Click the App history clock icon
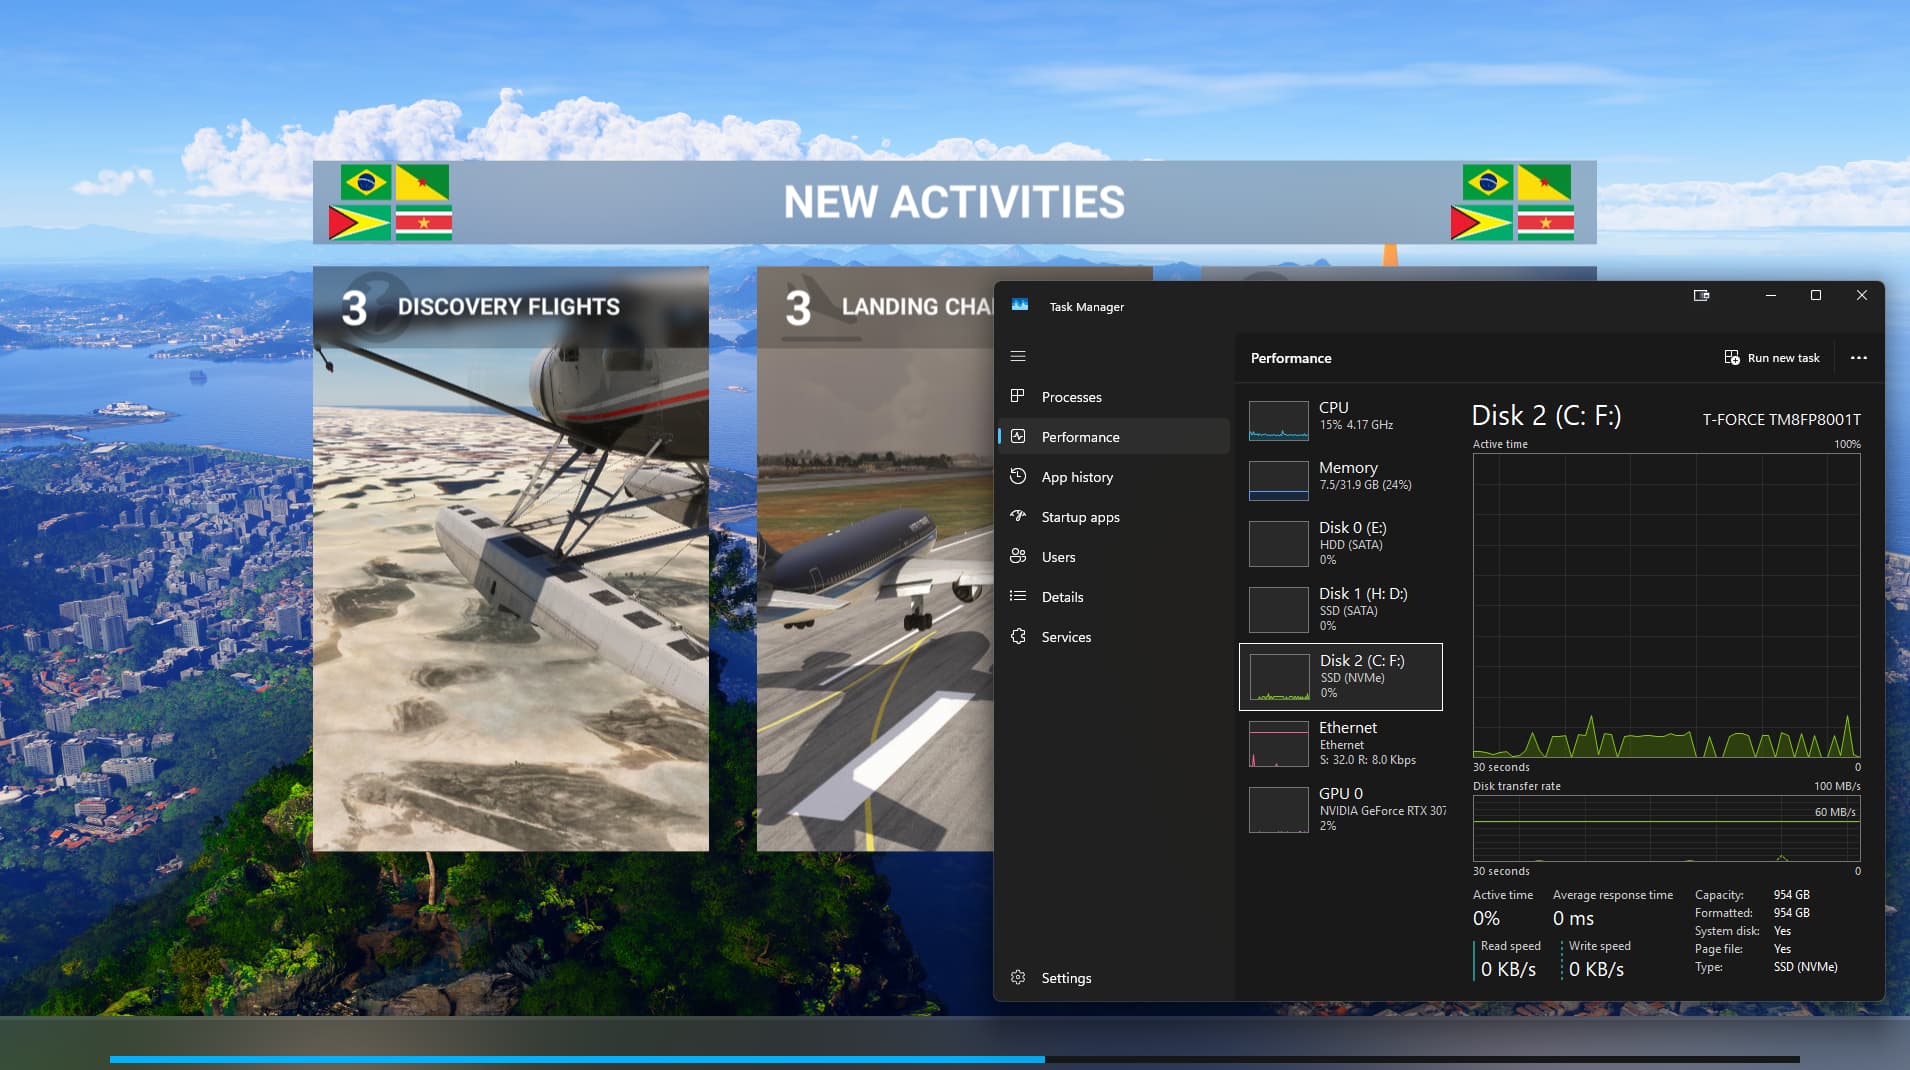 click(x=1018, y=476)
